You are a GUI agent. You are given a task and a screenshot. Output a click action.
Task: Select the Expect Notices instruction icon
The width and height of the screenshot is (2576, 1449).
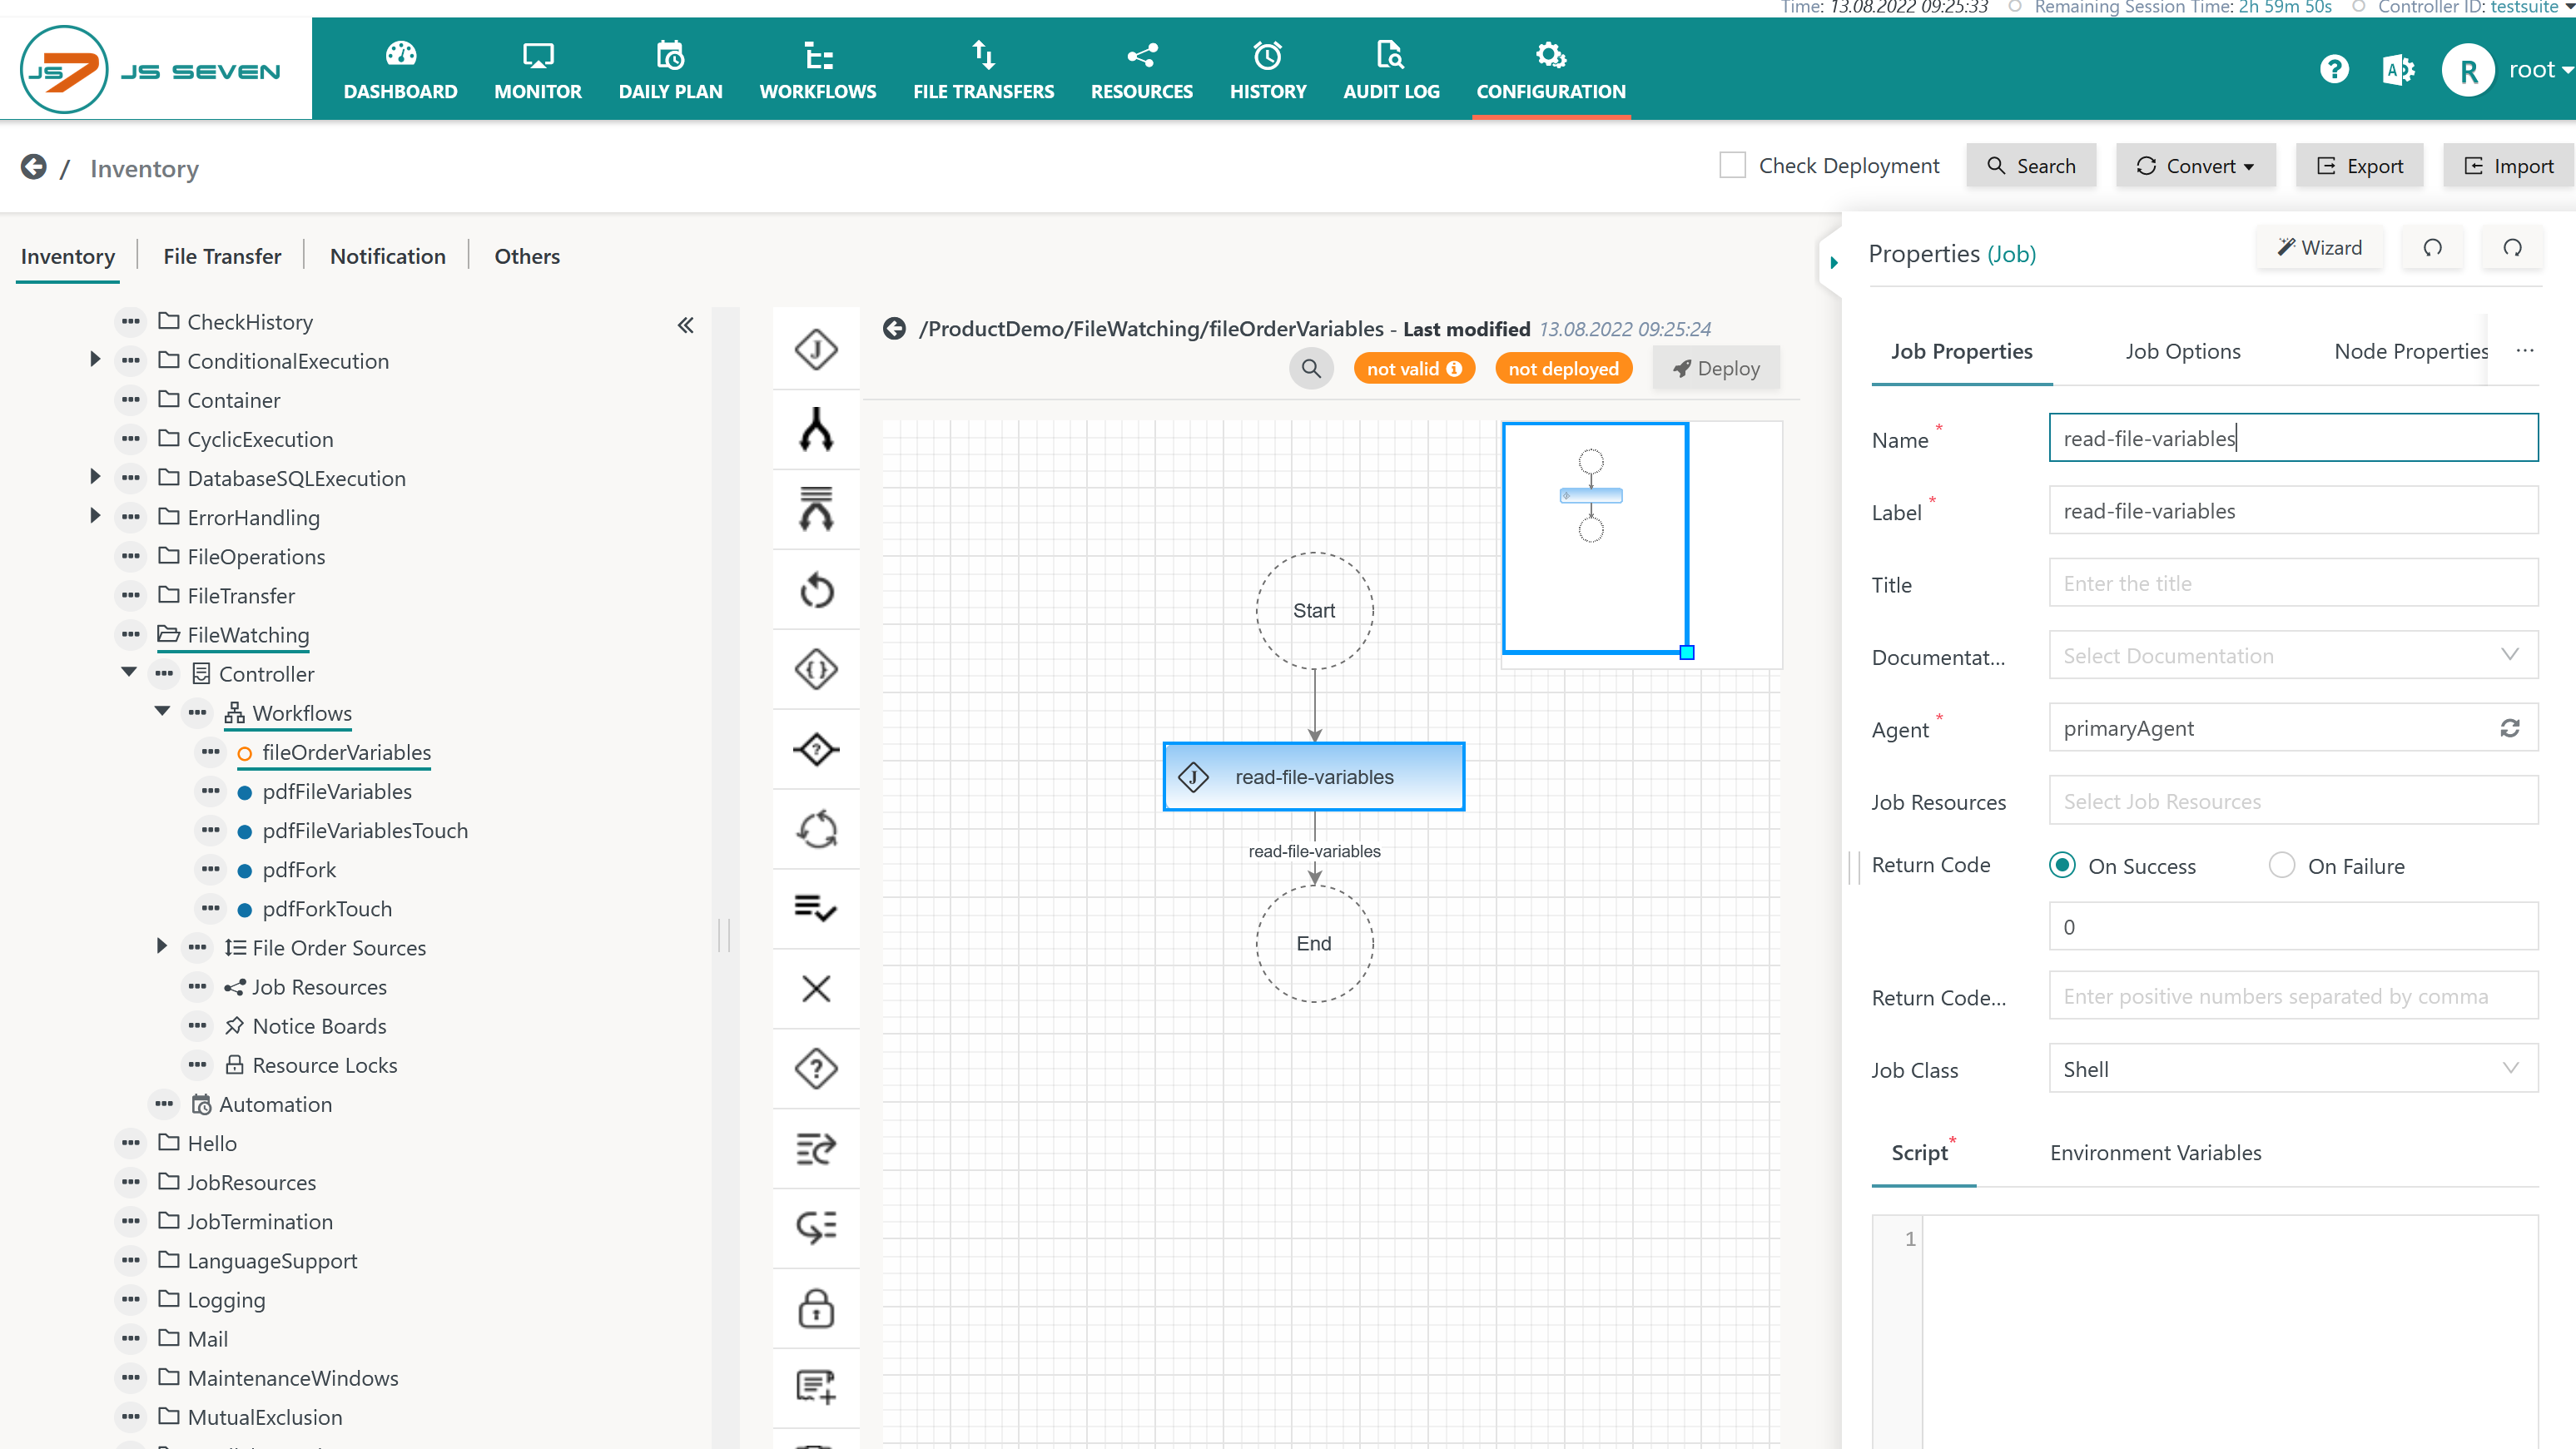[x=816, y=1228]
